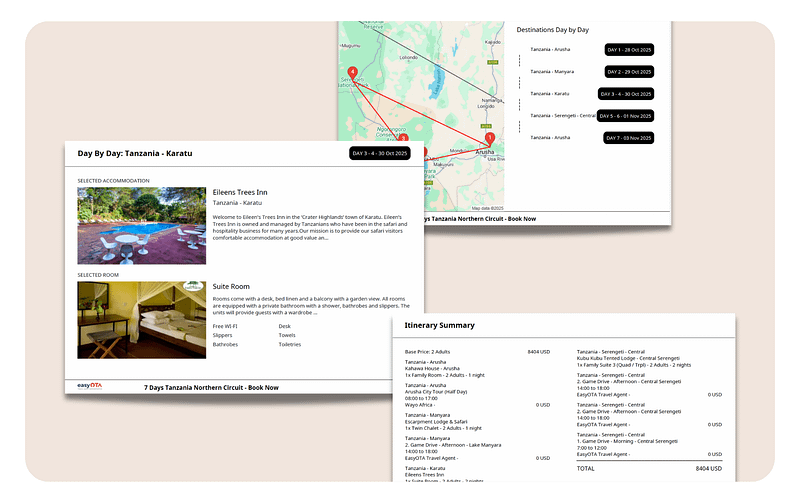Select the DAY 1 - 28 Oct 2025 badge
The width and height of the screenshot is (800, 503).
coord(629,48)
